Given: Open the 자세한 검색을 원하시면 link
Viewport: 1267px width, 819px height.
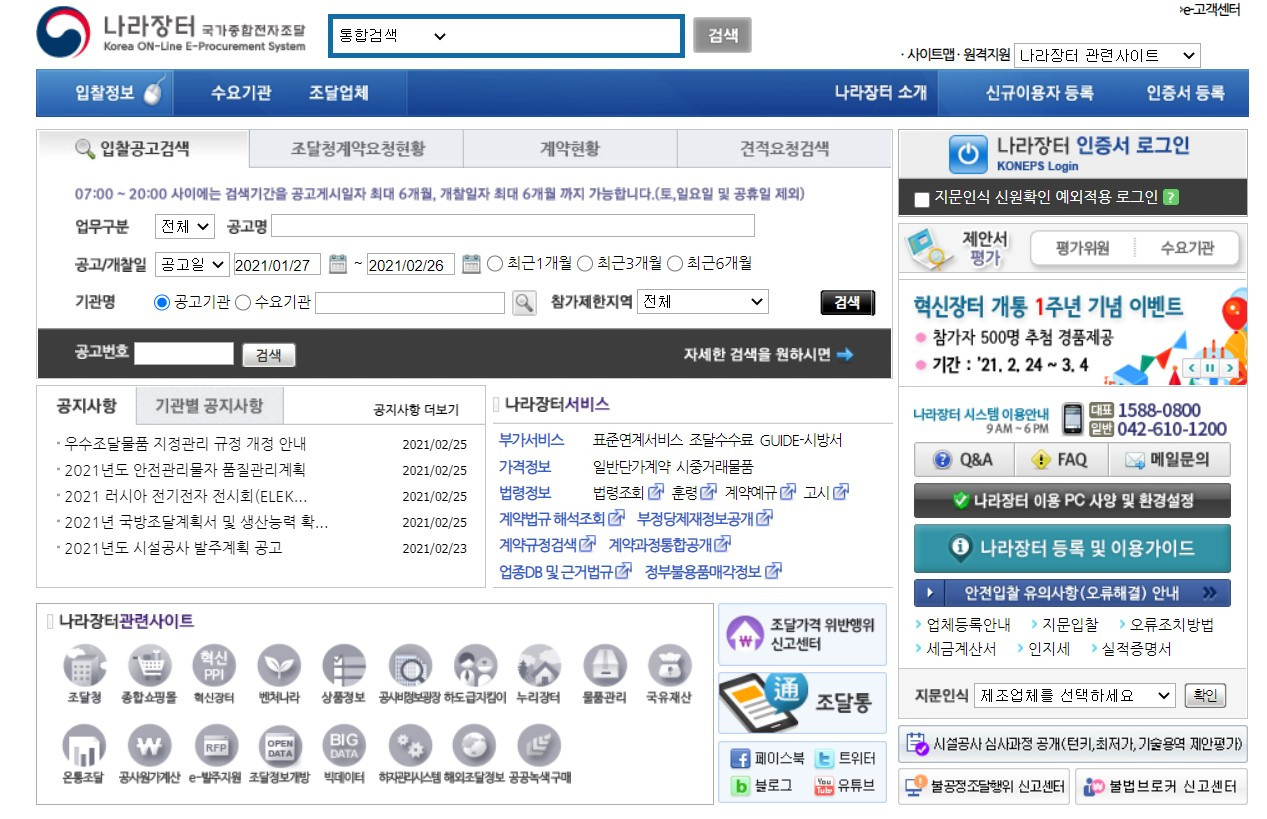Looking at the screenshot, I should pos(768,354).
